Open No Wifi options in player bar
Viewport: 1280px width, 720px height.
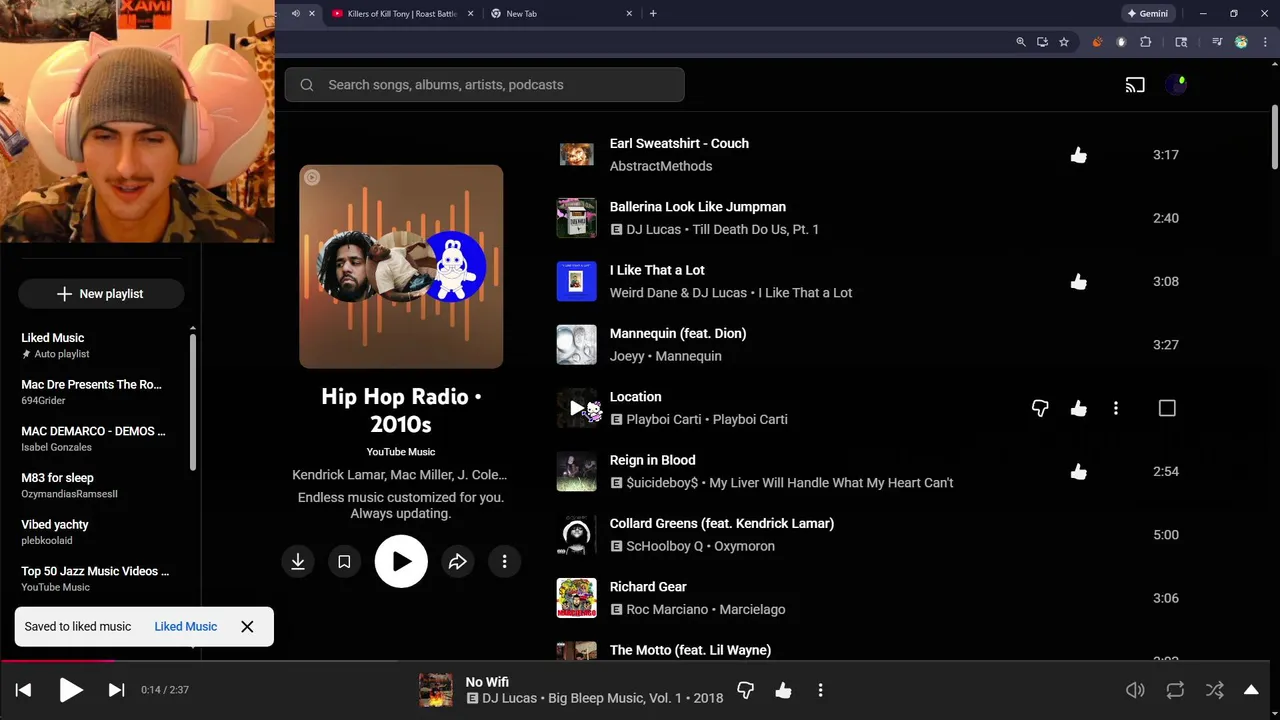(820, 690)
